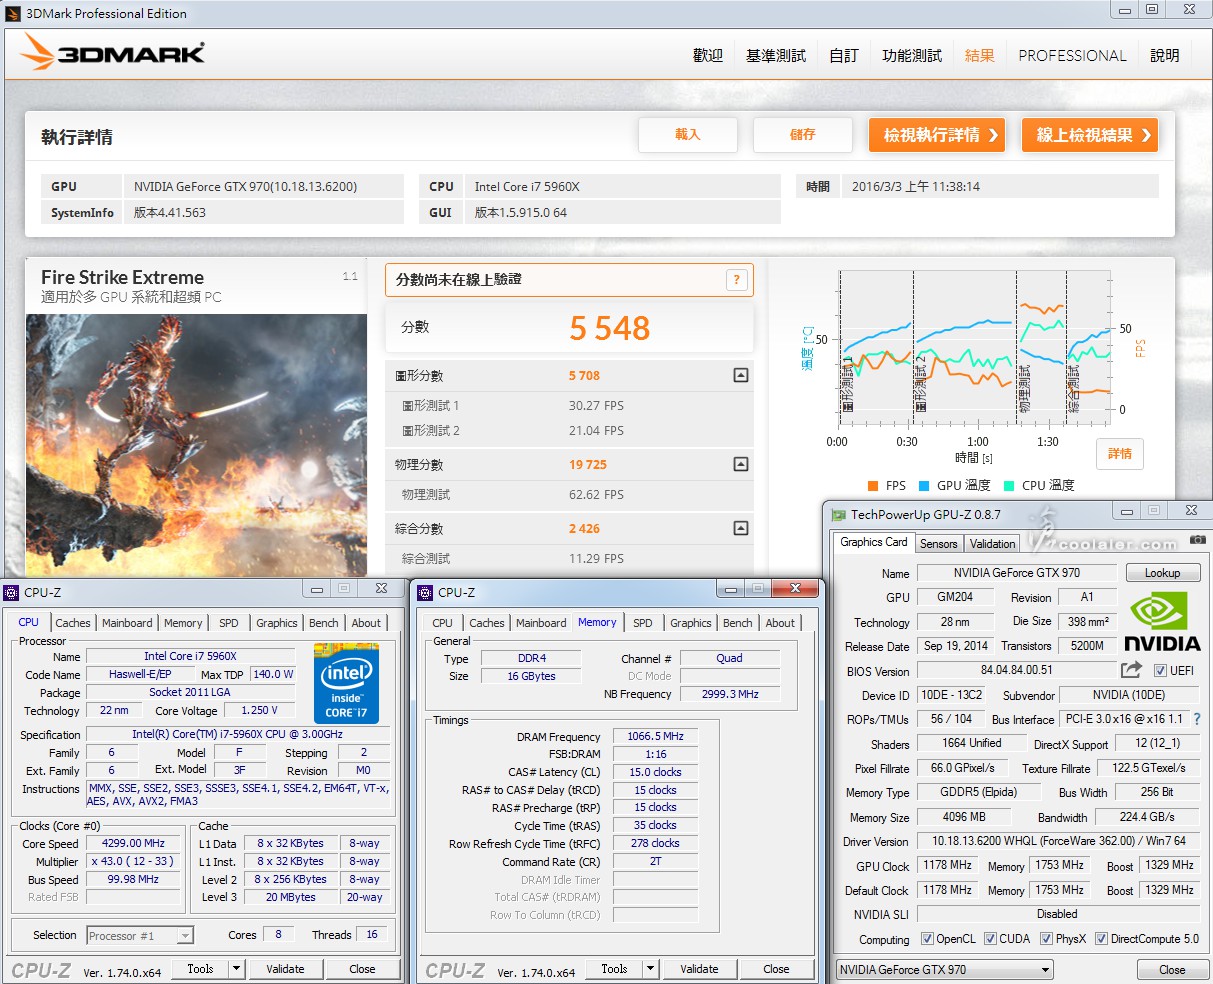Screen dimensions: 1213x984
Task: Open SPD tab in CPU-Z Memory window
Action: point(643,623)
